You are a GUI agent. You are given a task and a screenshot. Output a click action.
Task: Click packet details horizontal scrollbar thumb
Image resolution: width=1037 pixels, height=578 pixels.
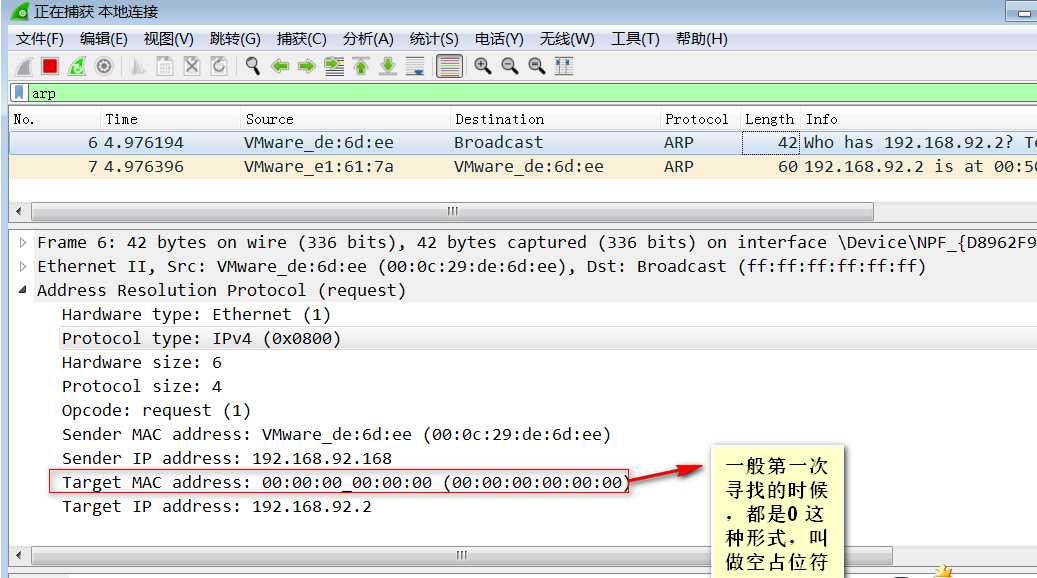(x=462, y=555)
